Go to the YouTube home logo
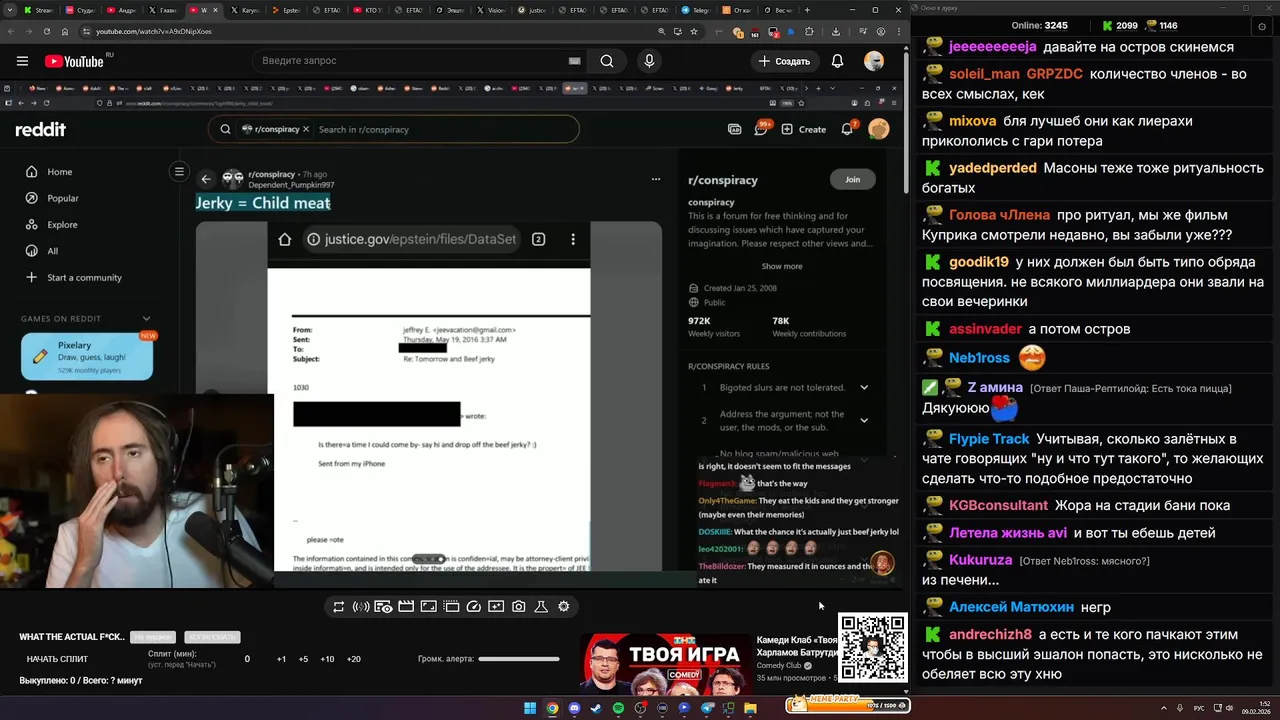 75,61
